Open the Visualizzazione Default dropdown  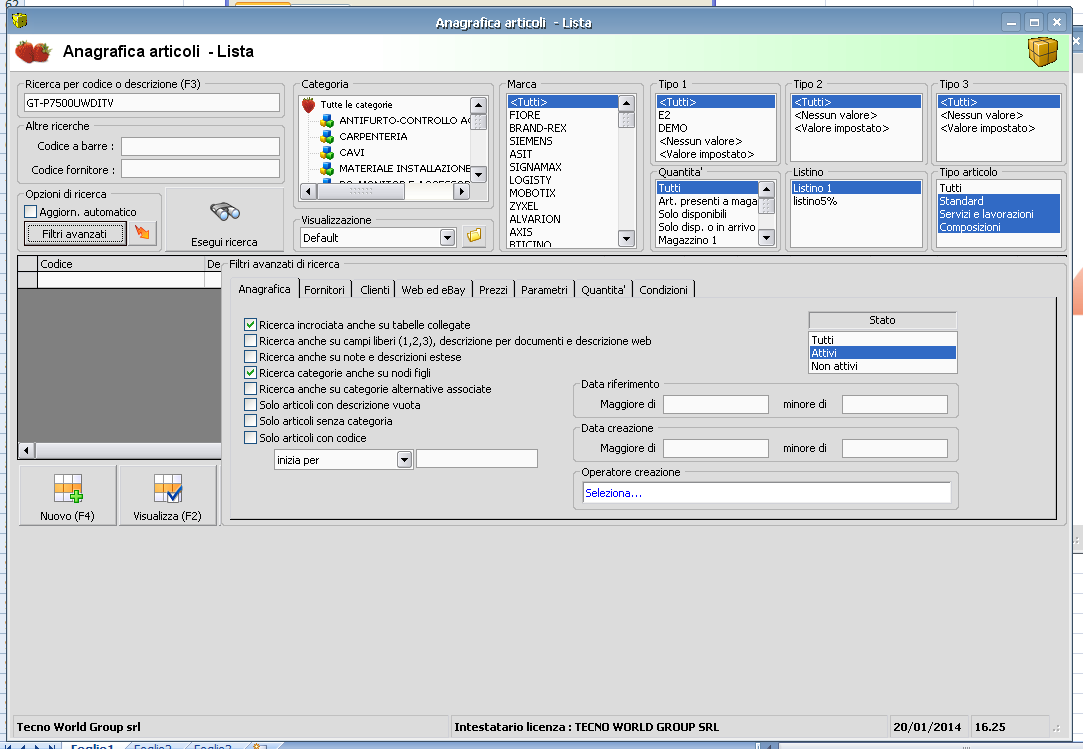tap(447, 238)
